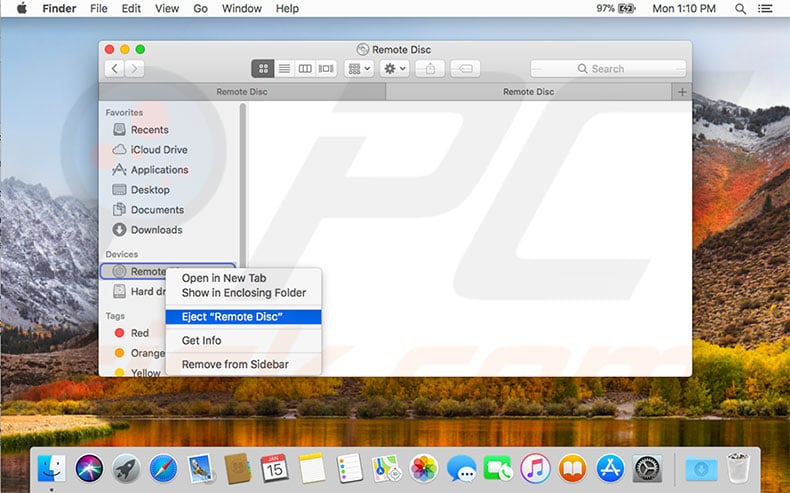Open Launchpad from the Dock
This screenshot has height=493, width=790.
(x=126, y=468)
